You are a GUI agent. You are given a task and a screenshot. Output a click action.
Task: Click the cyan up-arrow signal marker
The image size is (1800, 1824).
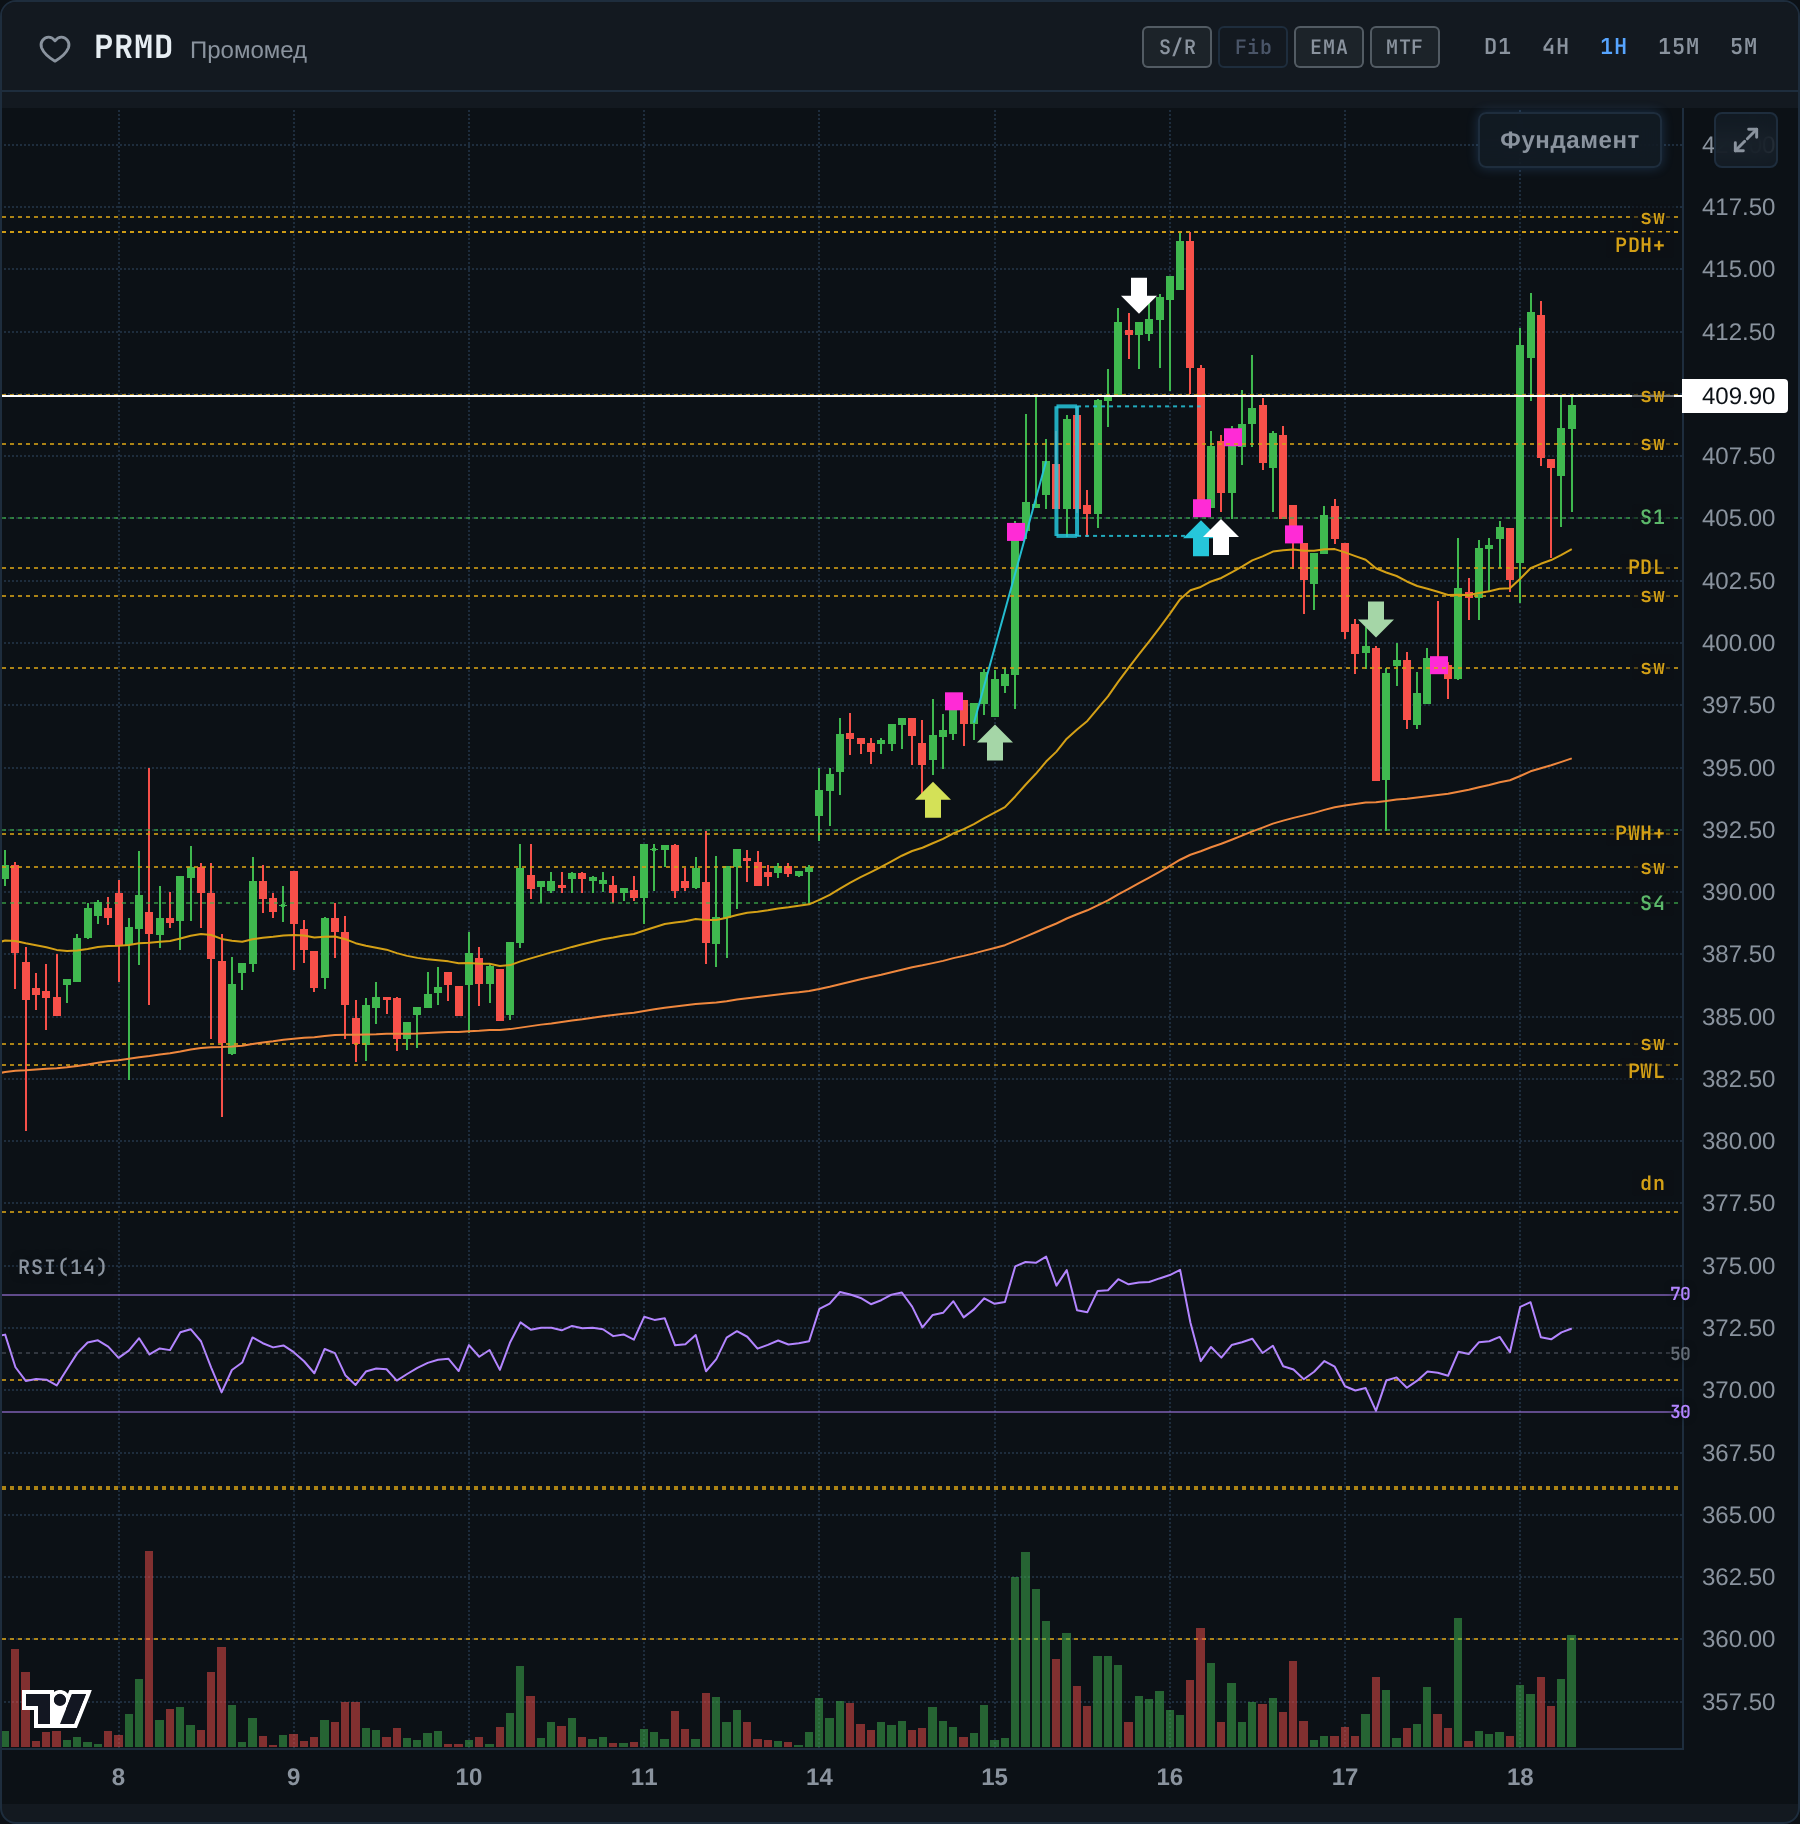[x=1199, y=539]
